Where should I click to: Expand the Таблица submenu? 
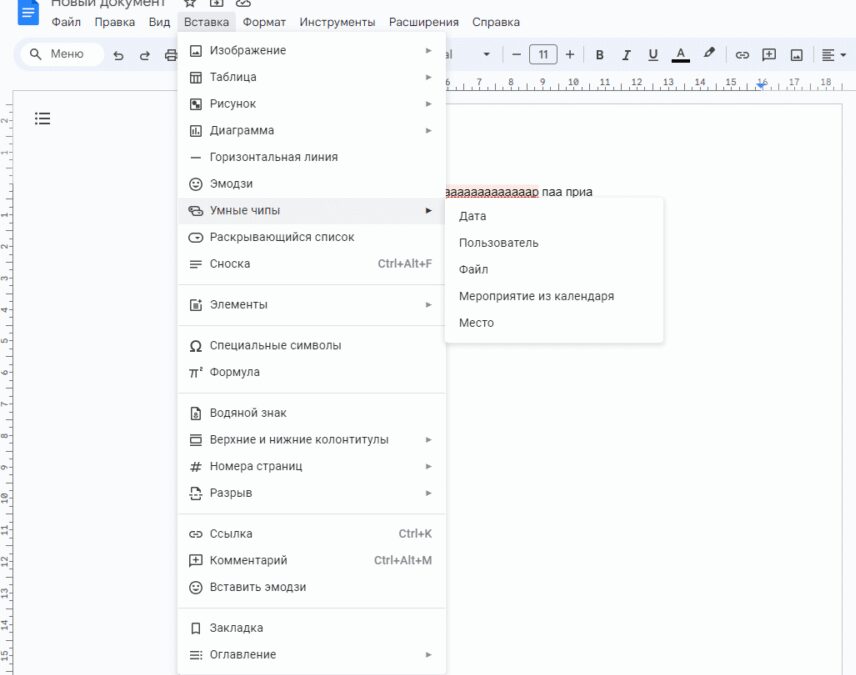[x=233, y=77]
